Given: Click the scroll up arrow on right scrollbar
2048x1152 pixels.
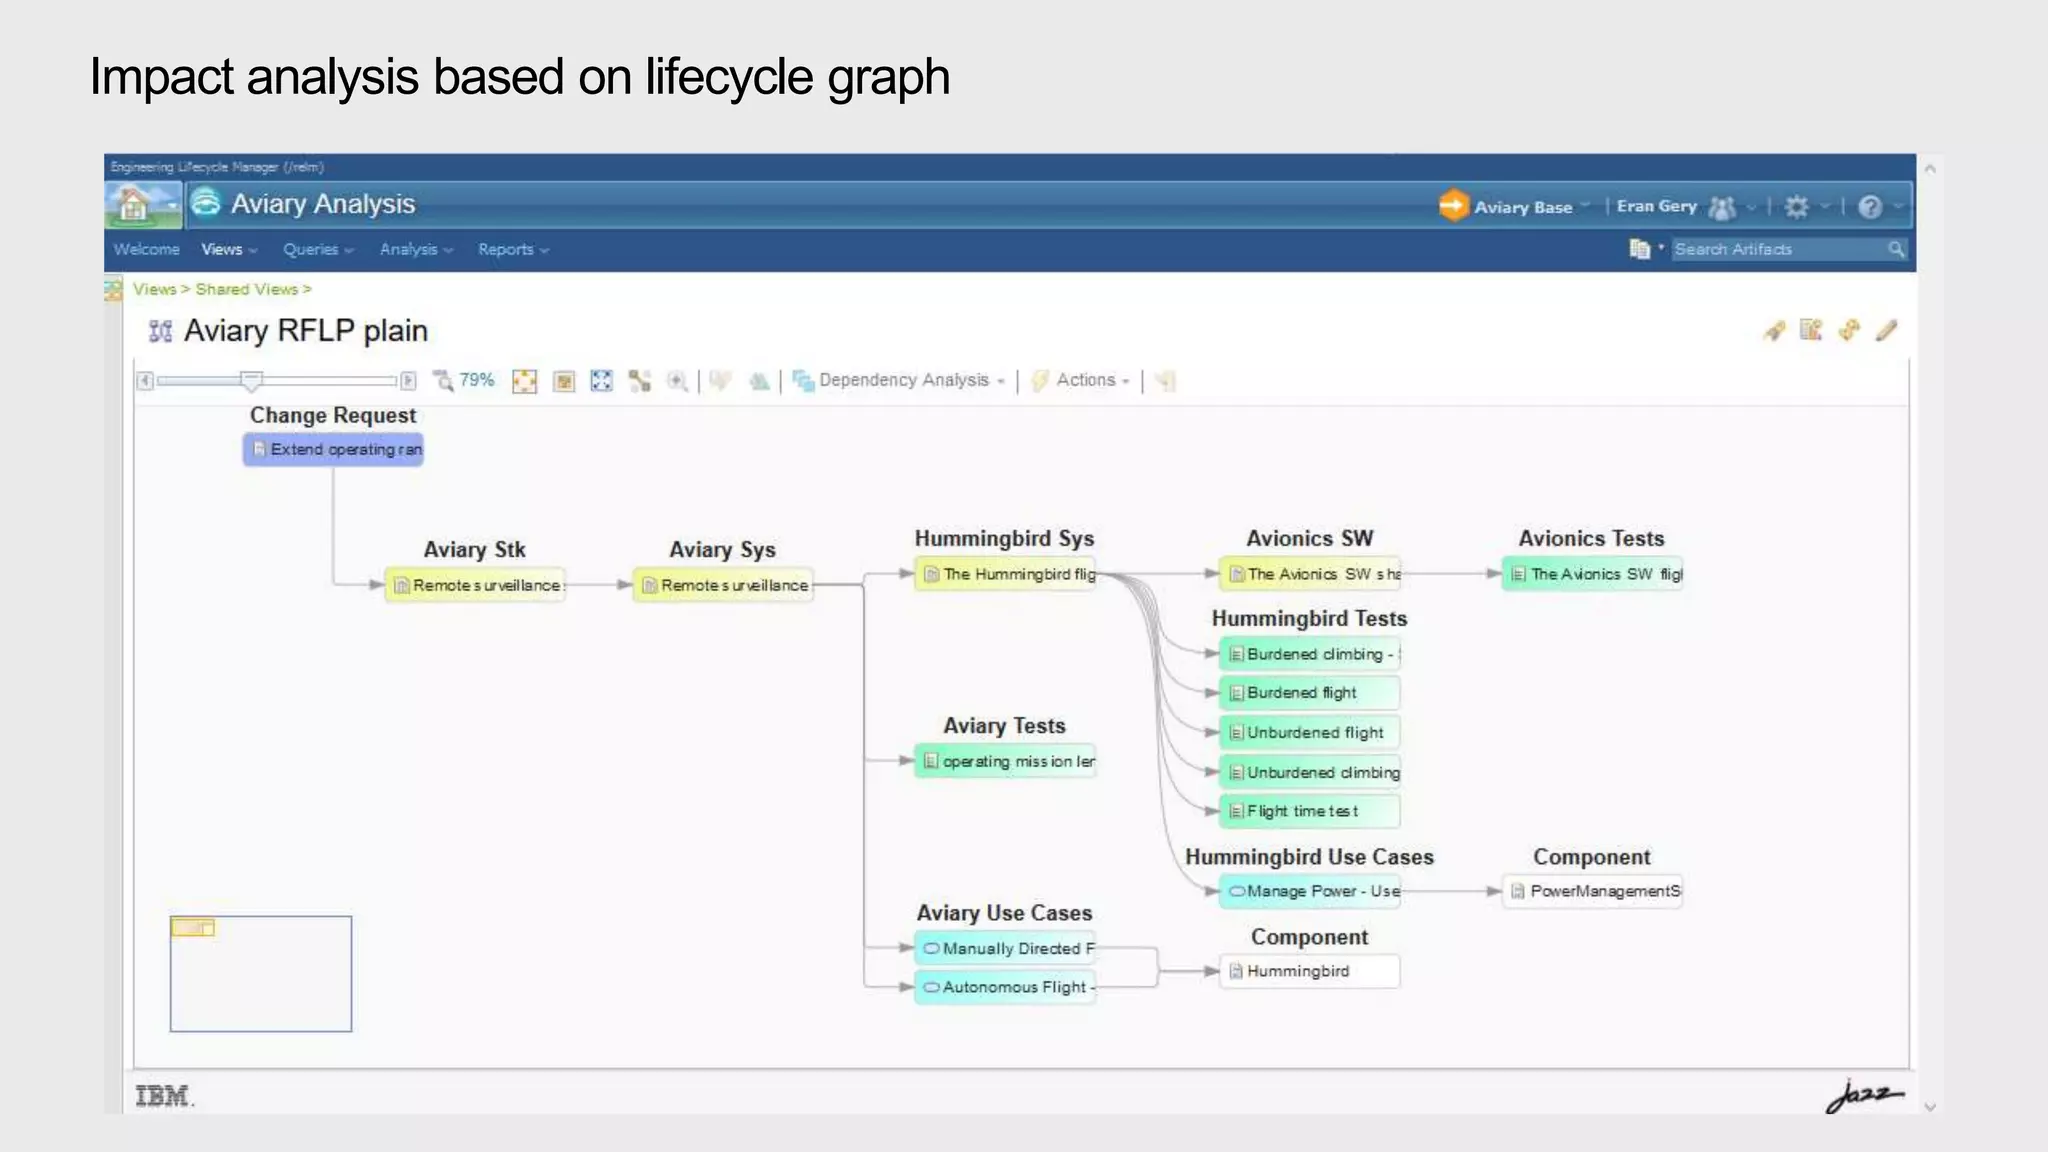Looking at the screenshot, I should pos(1930,169).
